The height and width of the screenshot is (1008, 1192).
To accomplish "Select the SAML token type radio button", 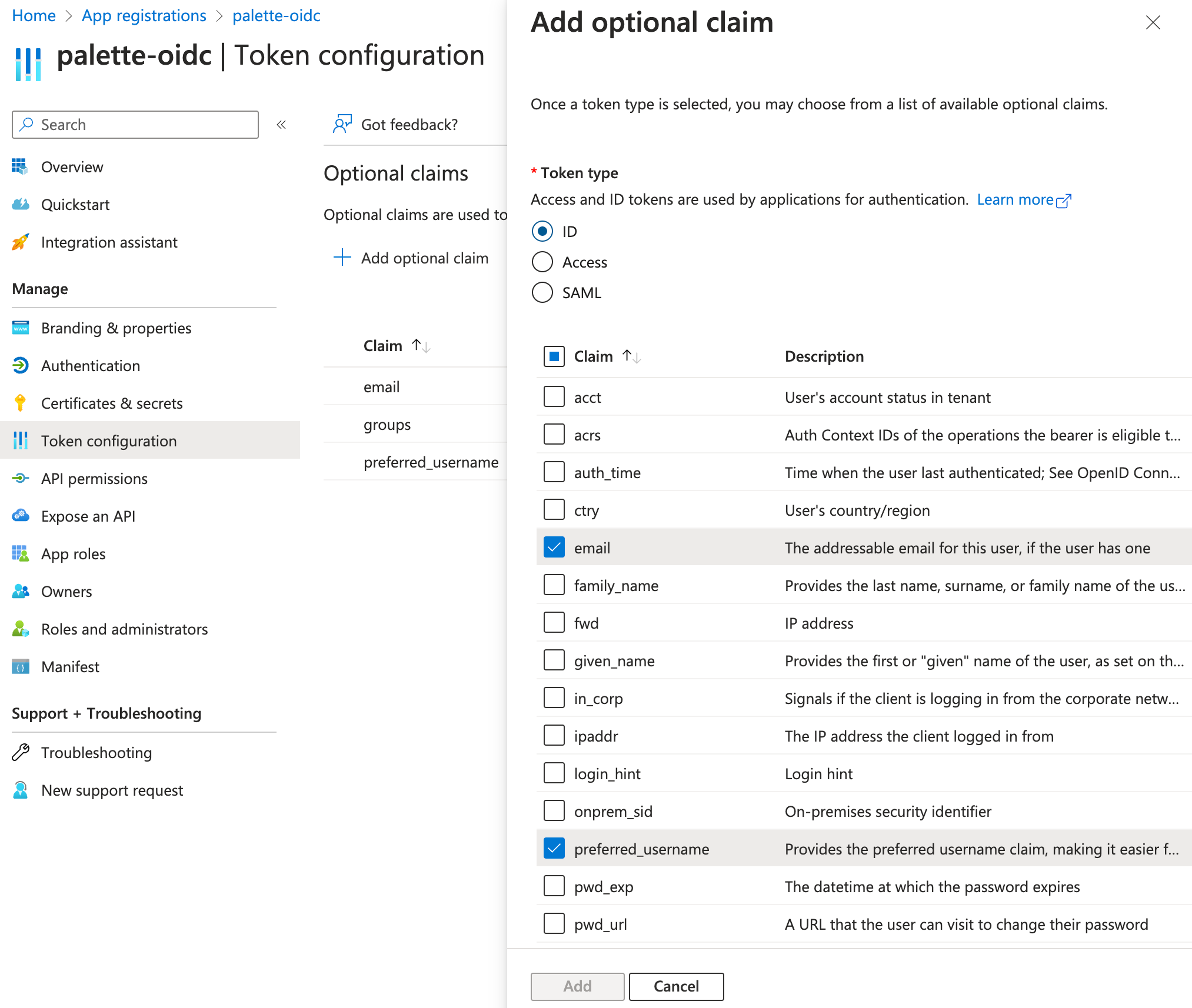I will [542, 293].
